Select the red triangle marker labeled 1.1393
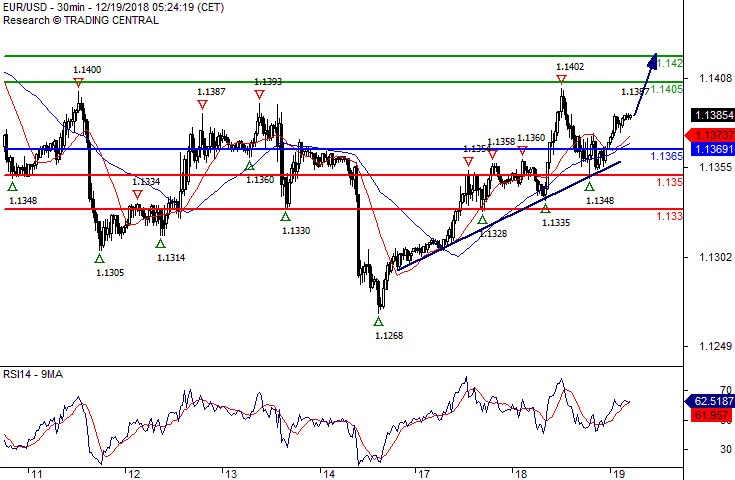This screenshot has height=480, width=735. [259, 94]
